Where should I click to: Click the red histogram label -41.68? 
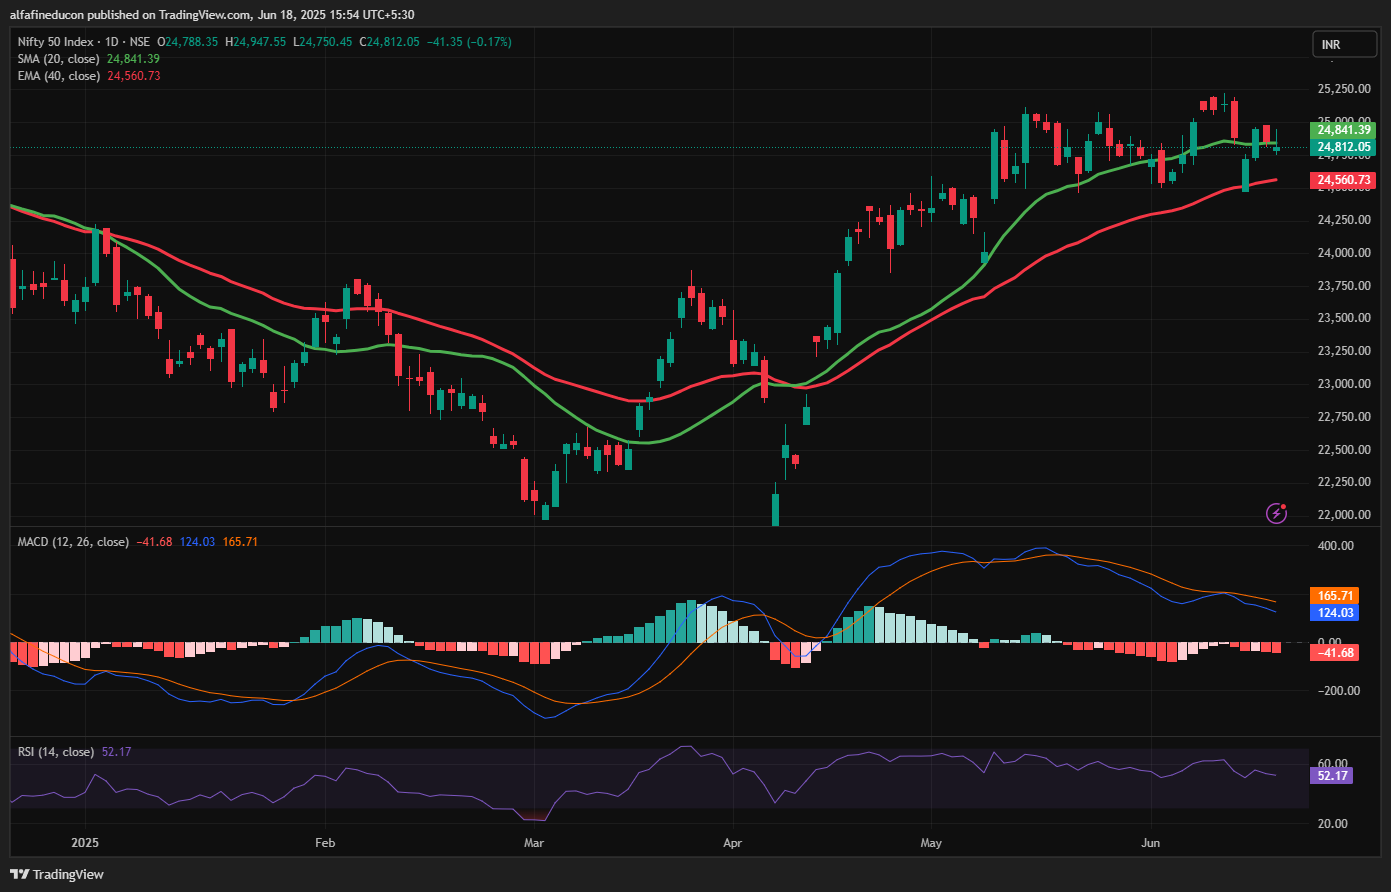1334,653
